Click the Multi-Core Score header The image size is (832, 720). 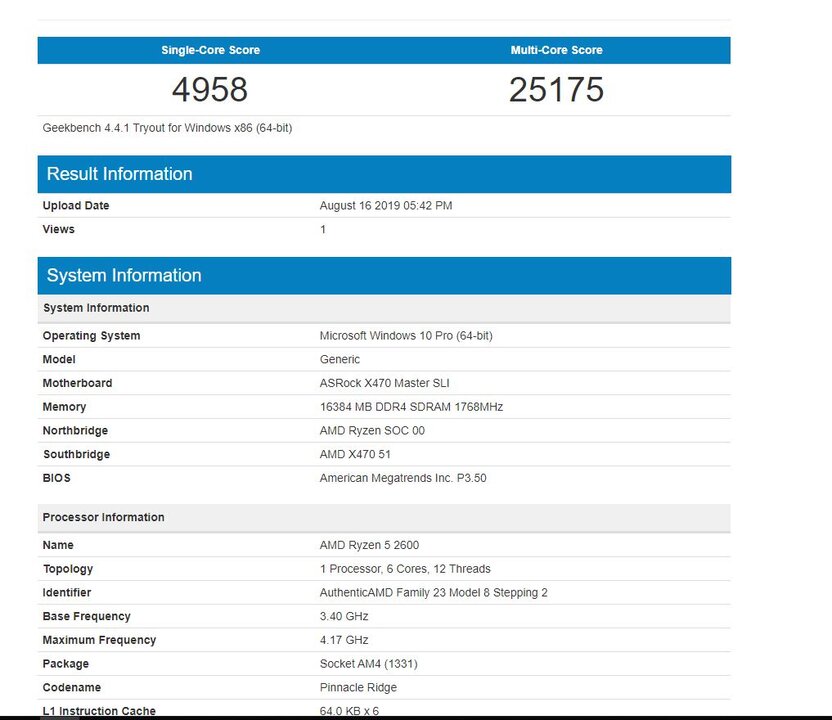[557, 50]
